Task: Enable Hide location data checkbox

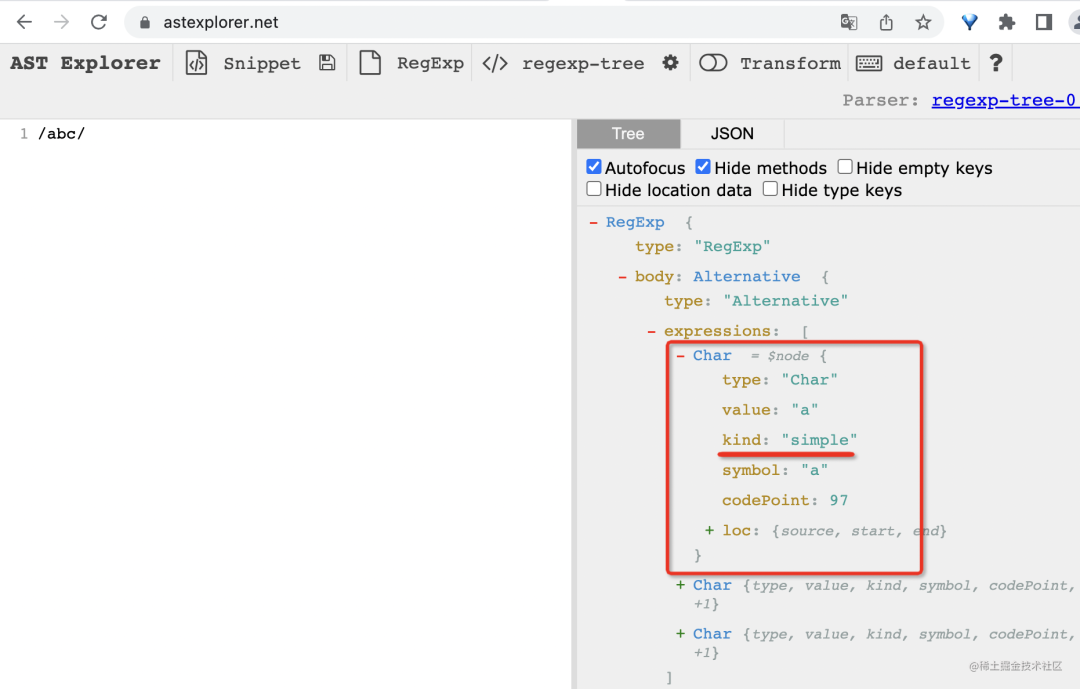Action: (594, 189)
